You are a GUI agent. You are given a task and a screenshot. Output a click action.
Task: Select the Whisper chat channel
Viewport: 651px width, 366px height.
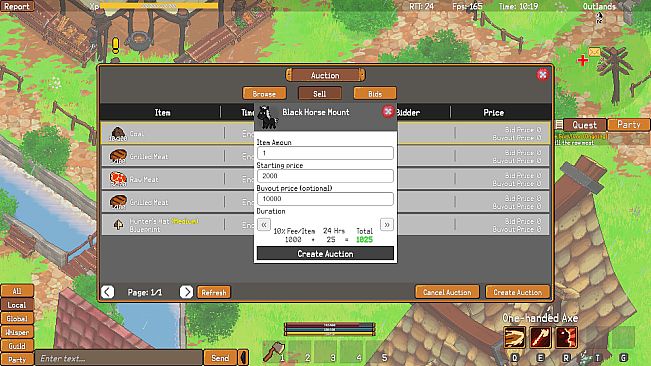17,332
